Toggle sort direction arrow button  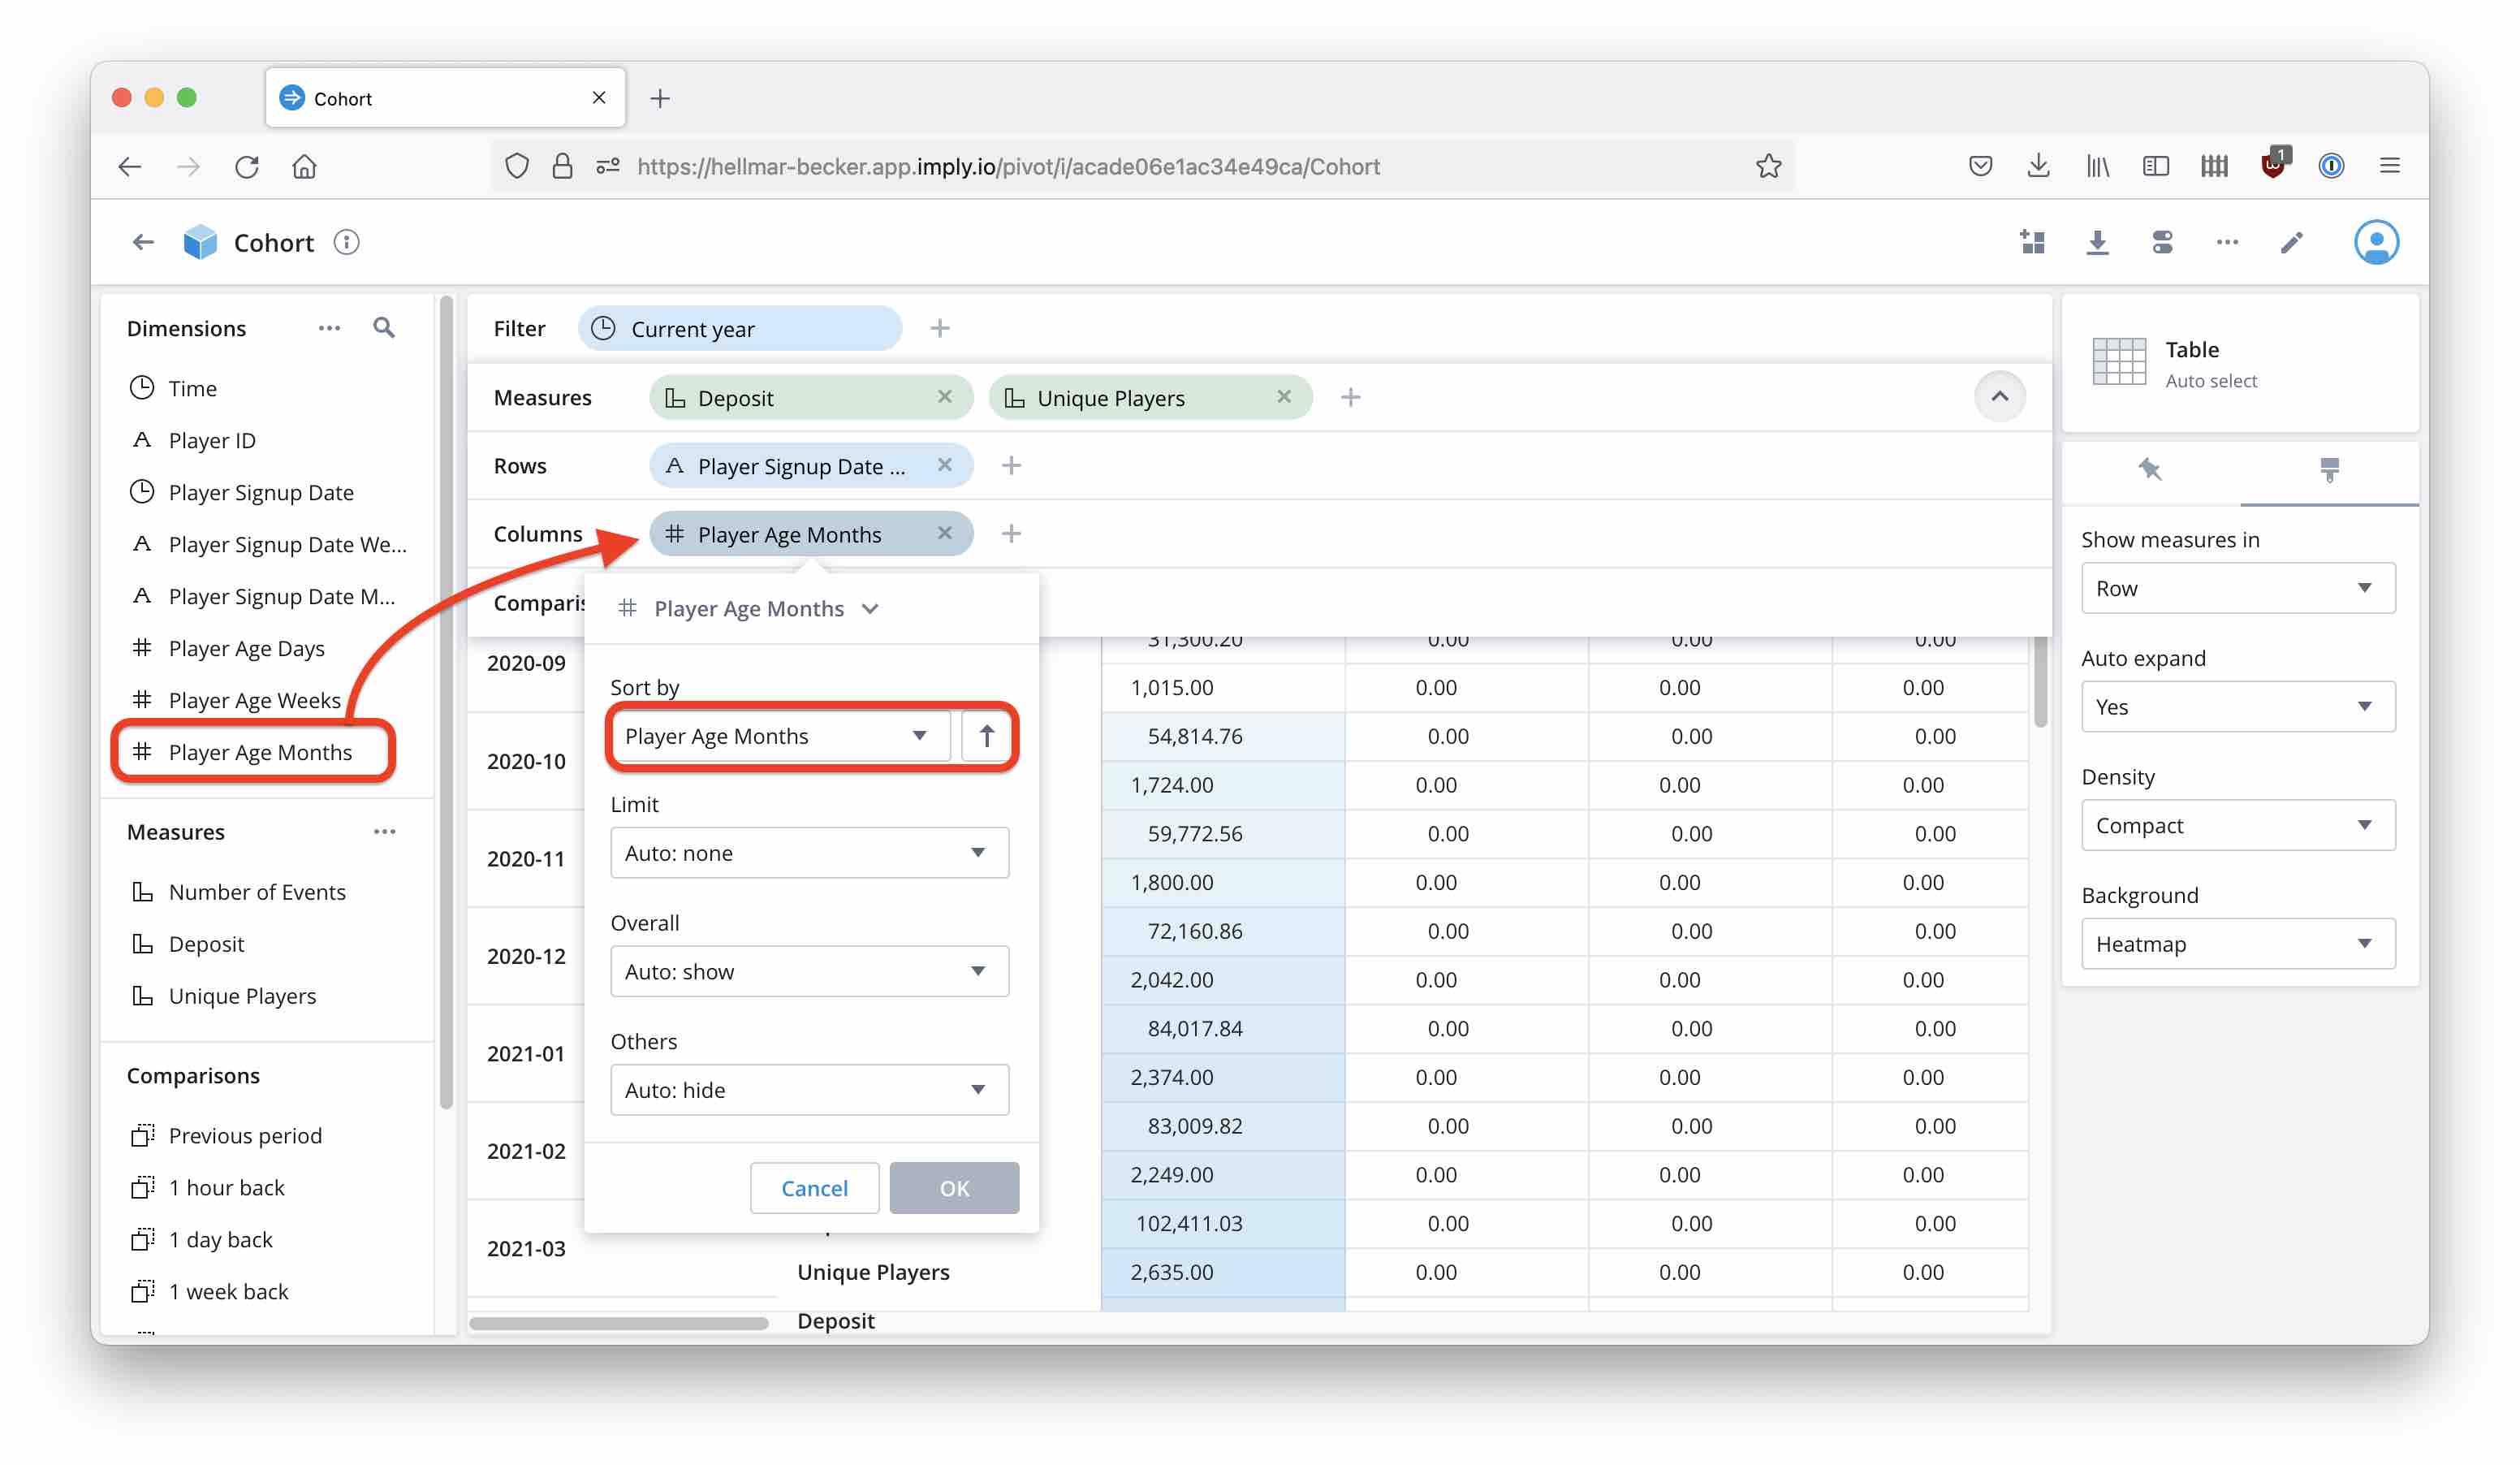986,737
